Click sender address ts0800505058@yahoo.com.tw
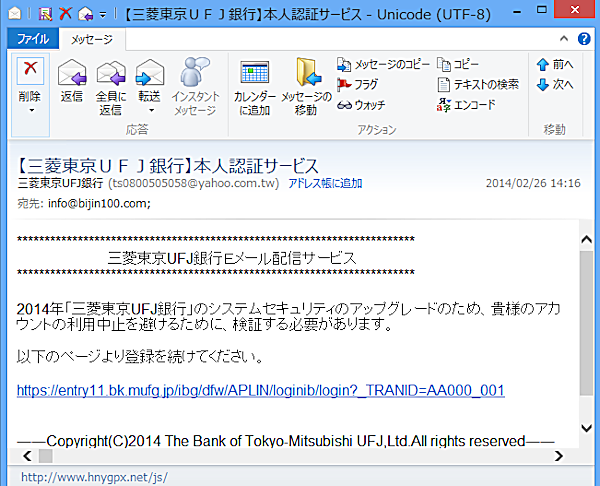Screen dimensions: 600x486 (x=194, y=183)
